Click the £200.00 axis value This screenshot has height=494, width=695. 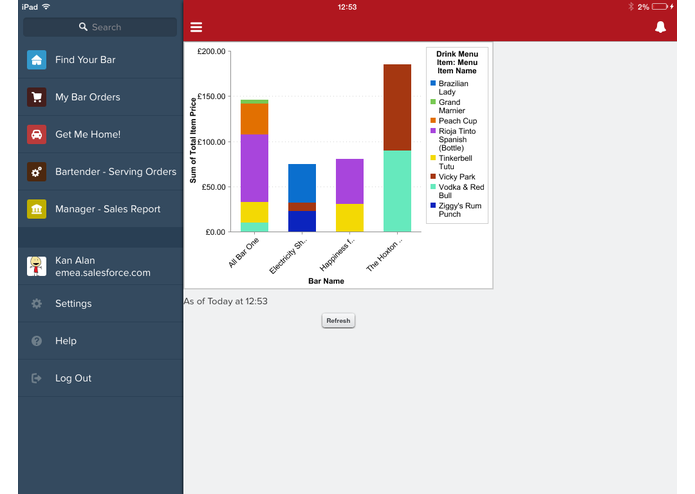pyautogui.click(x=211, y=51)
